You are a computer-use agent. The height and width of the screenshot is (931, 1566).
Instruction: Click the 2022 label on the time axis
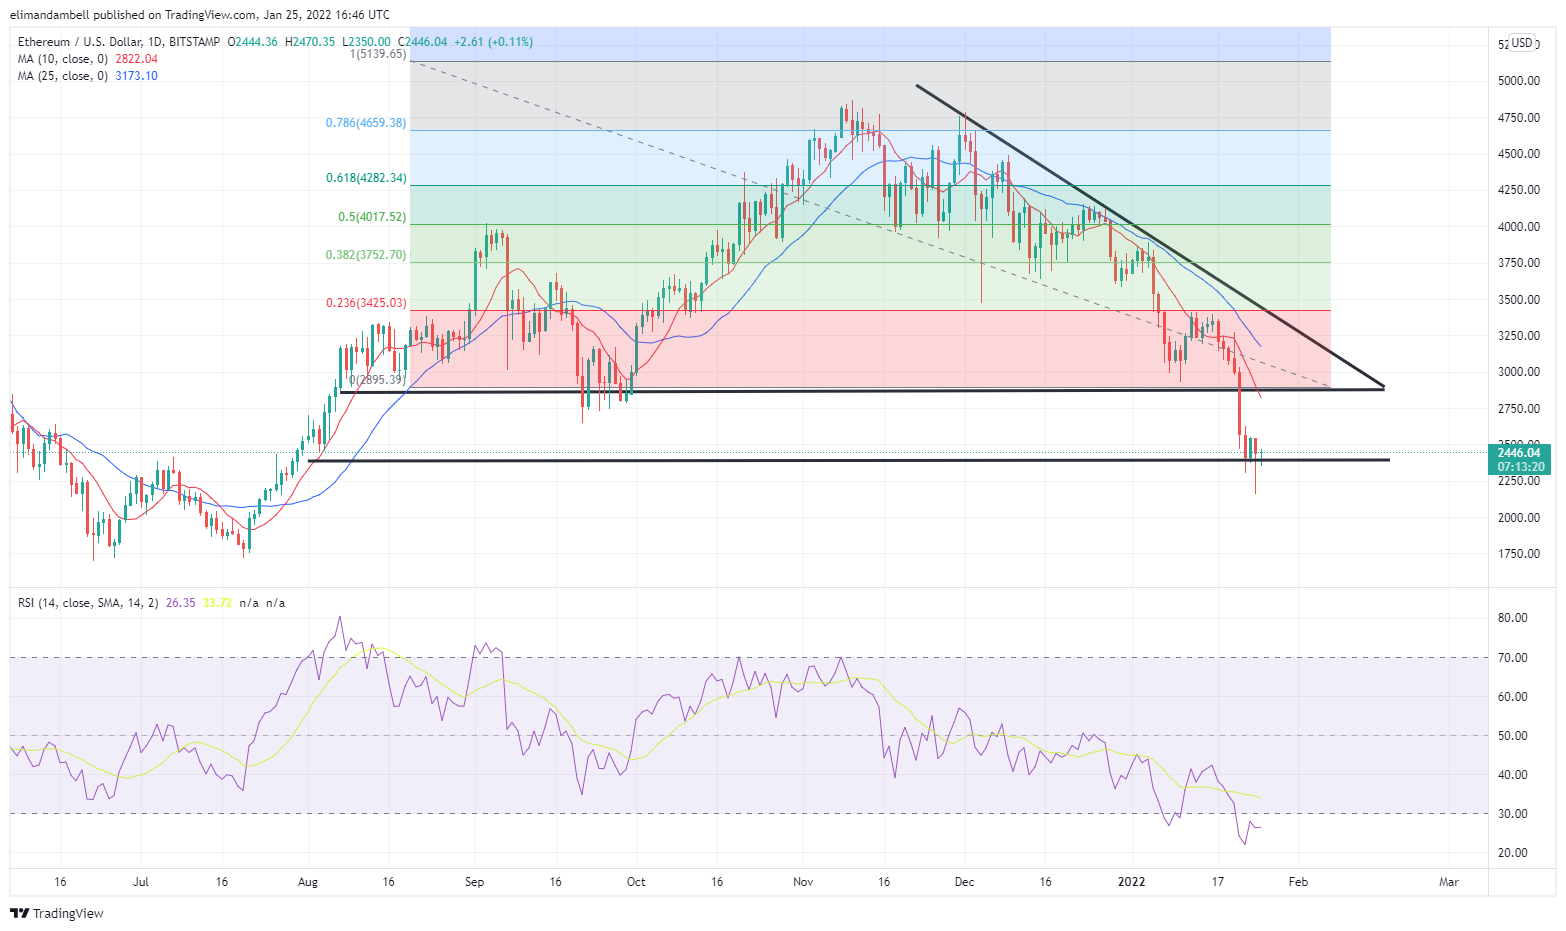click(x=1131, y=882)
